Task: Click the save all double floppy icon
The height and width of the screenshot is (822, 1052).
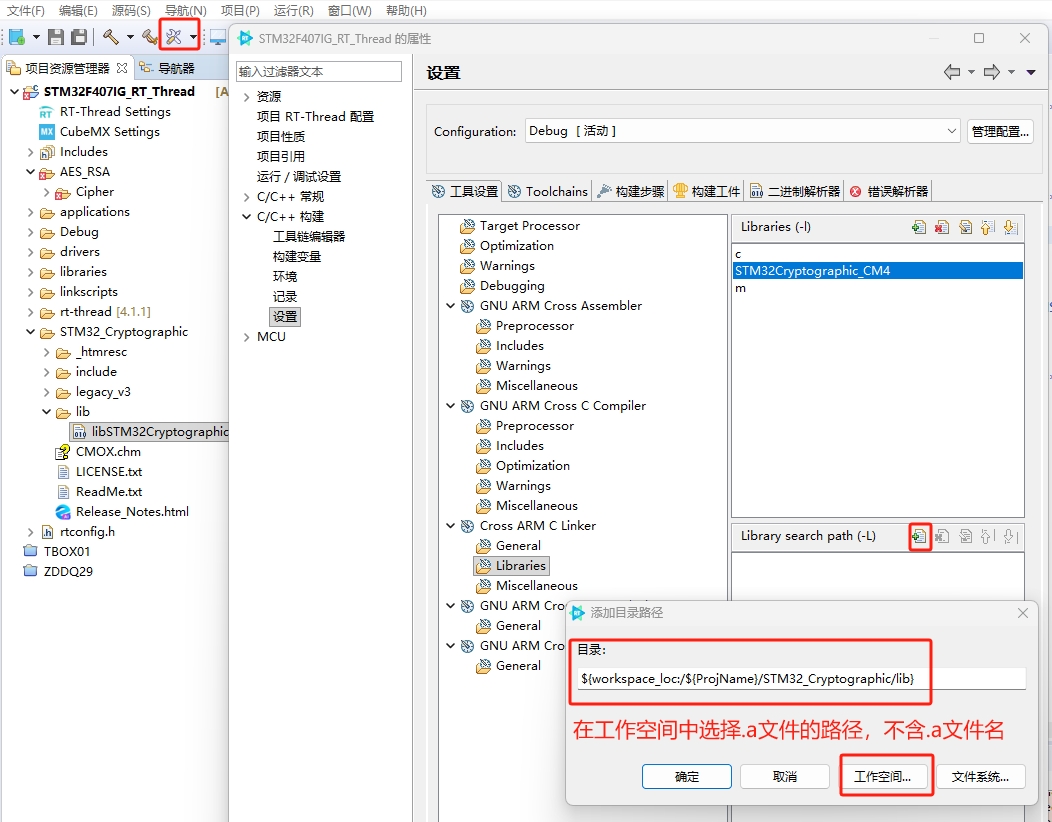Action: (79, 37)
